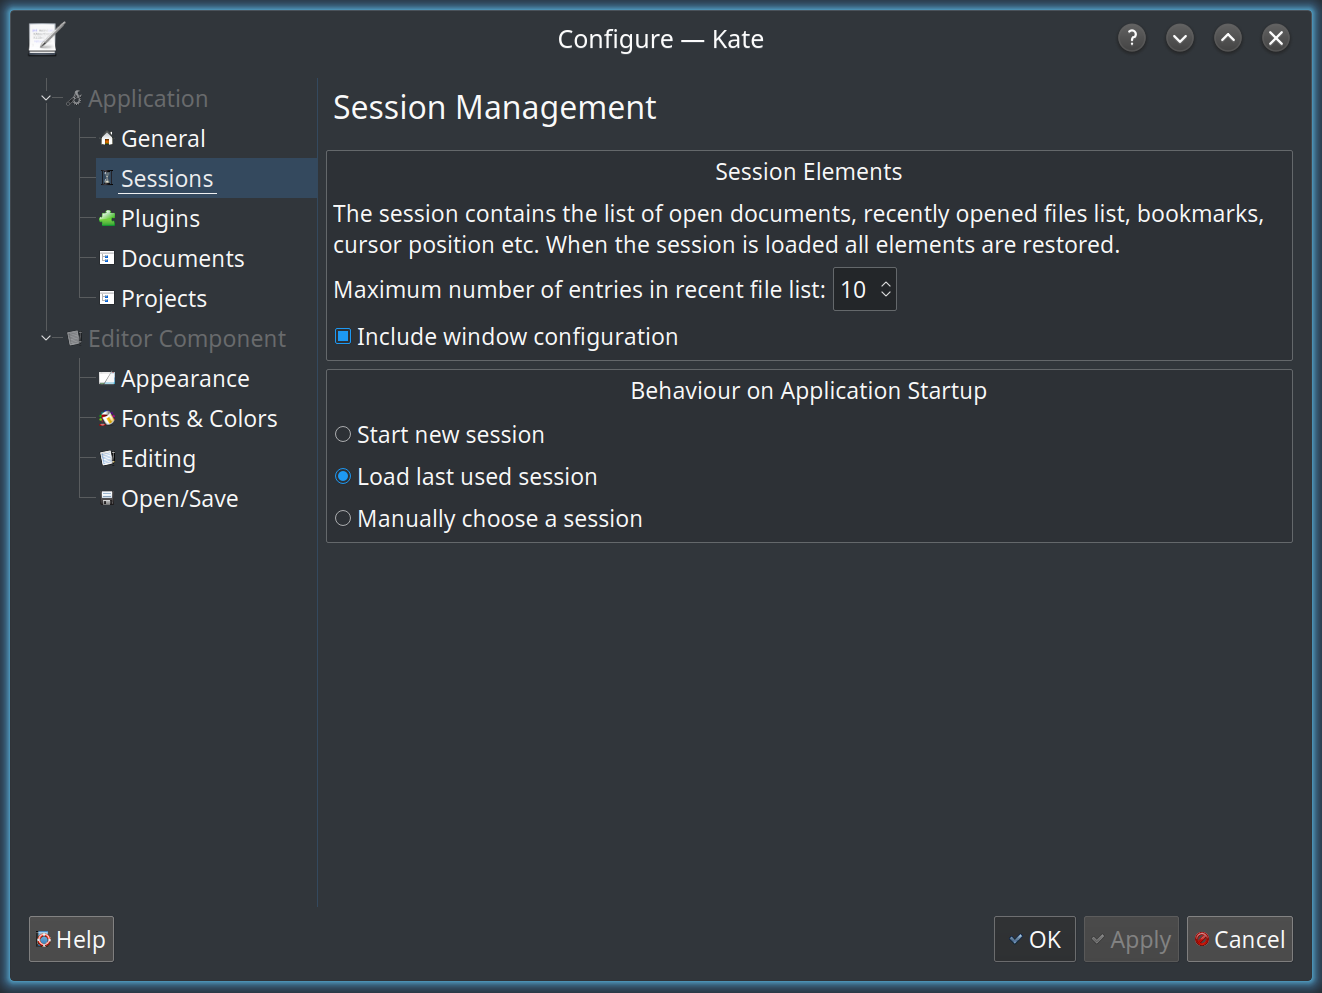Click the Fonts & Colors palette icon
The image size is (1322, 993).
107,419
